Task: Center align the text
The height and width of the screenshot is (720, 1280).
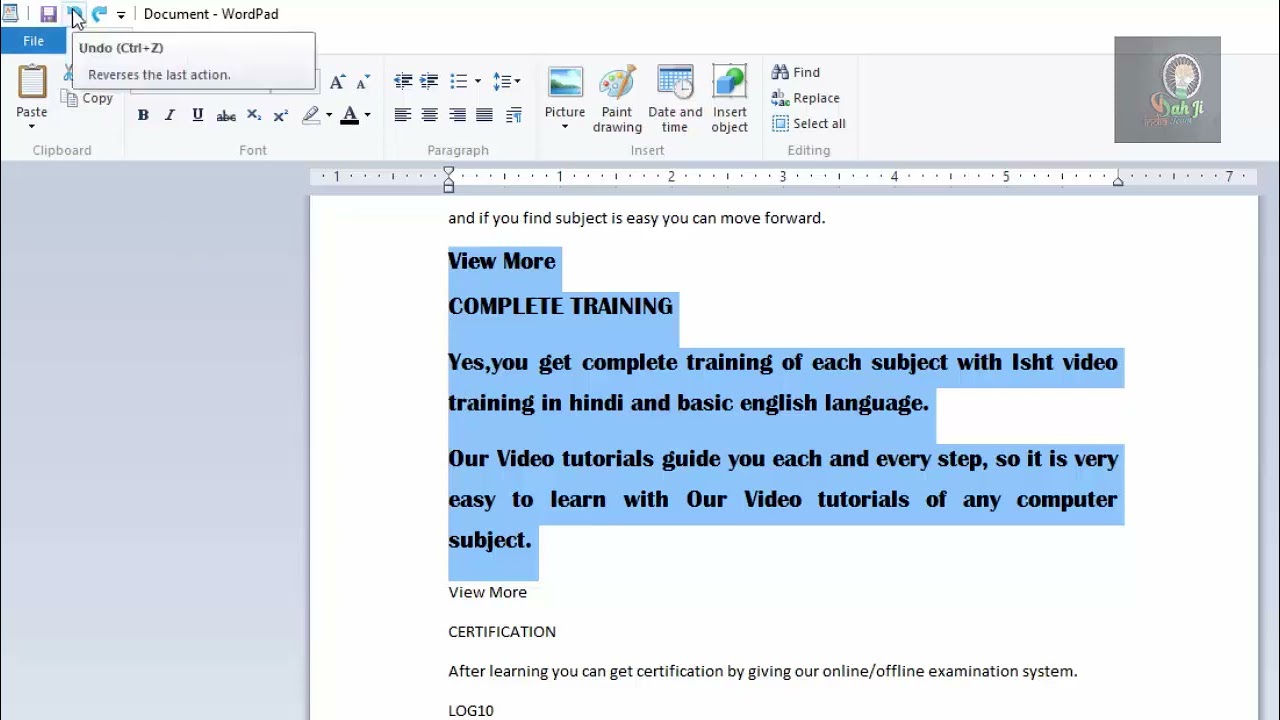Action: (430, 116)
